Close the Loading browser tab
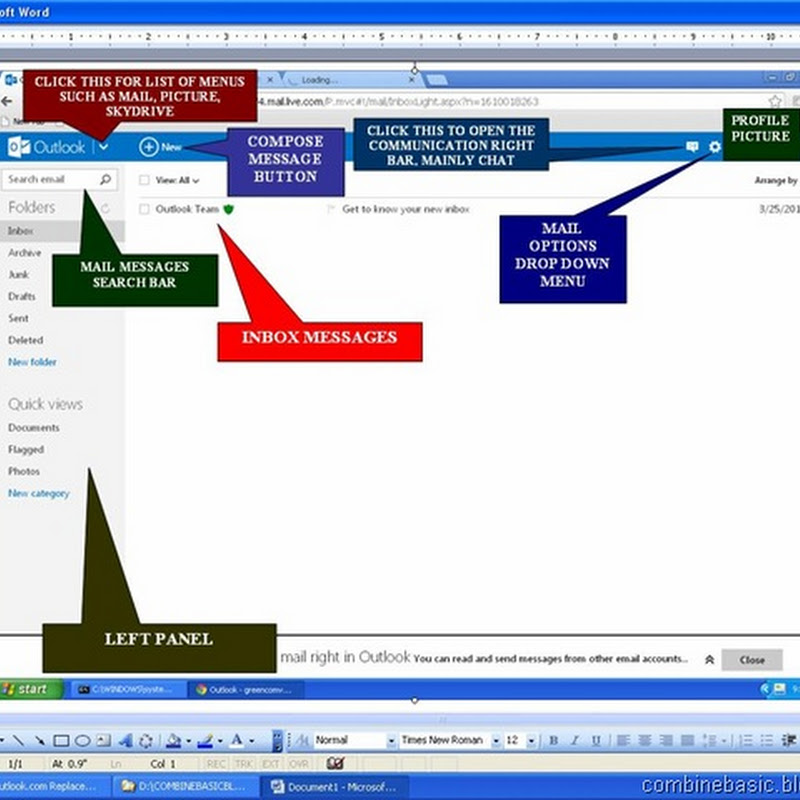The height and width of the screenshot is (800, 800). [411, 80]
